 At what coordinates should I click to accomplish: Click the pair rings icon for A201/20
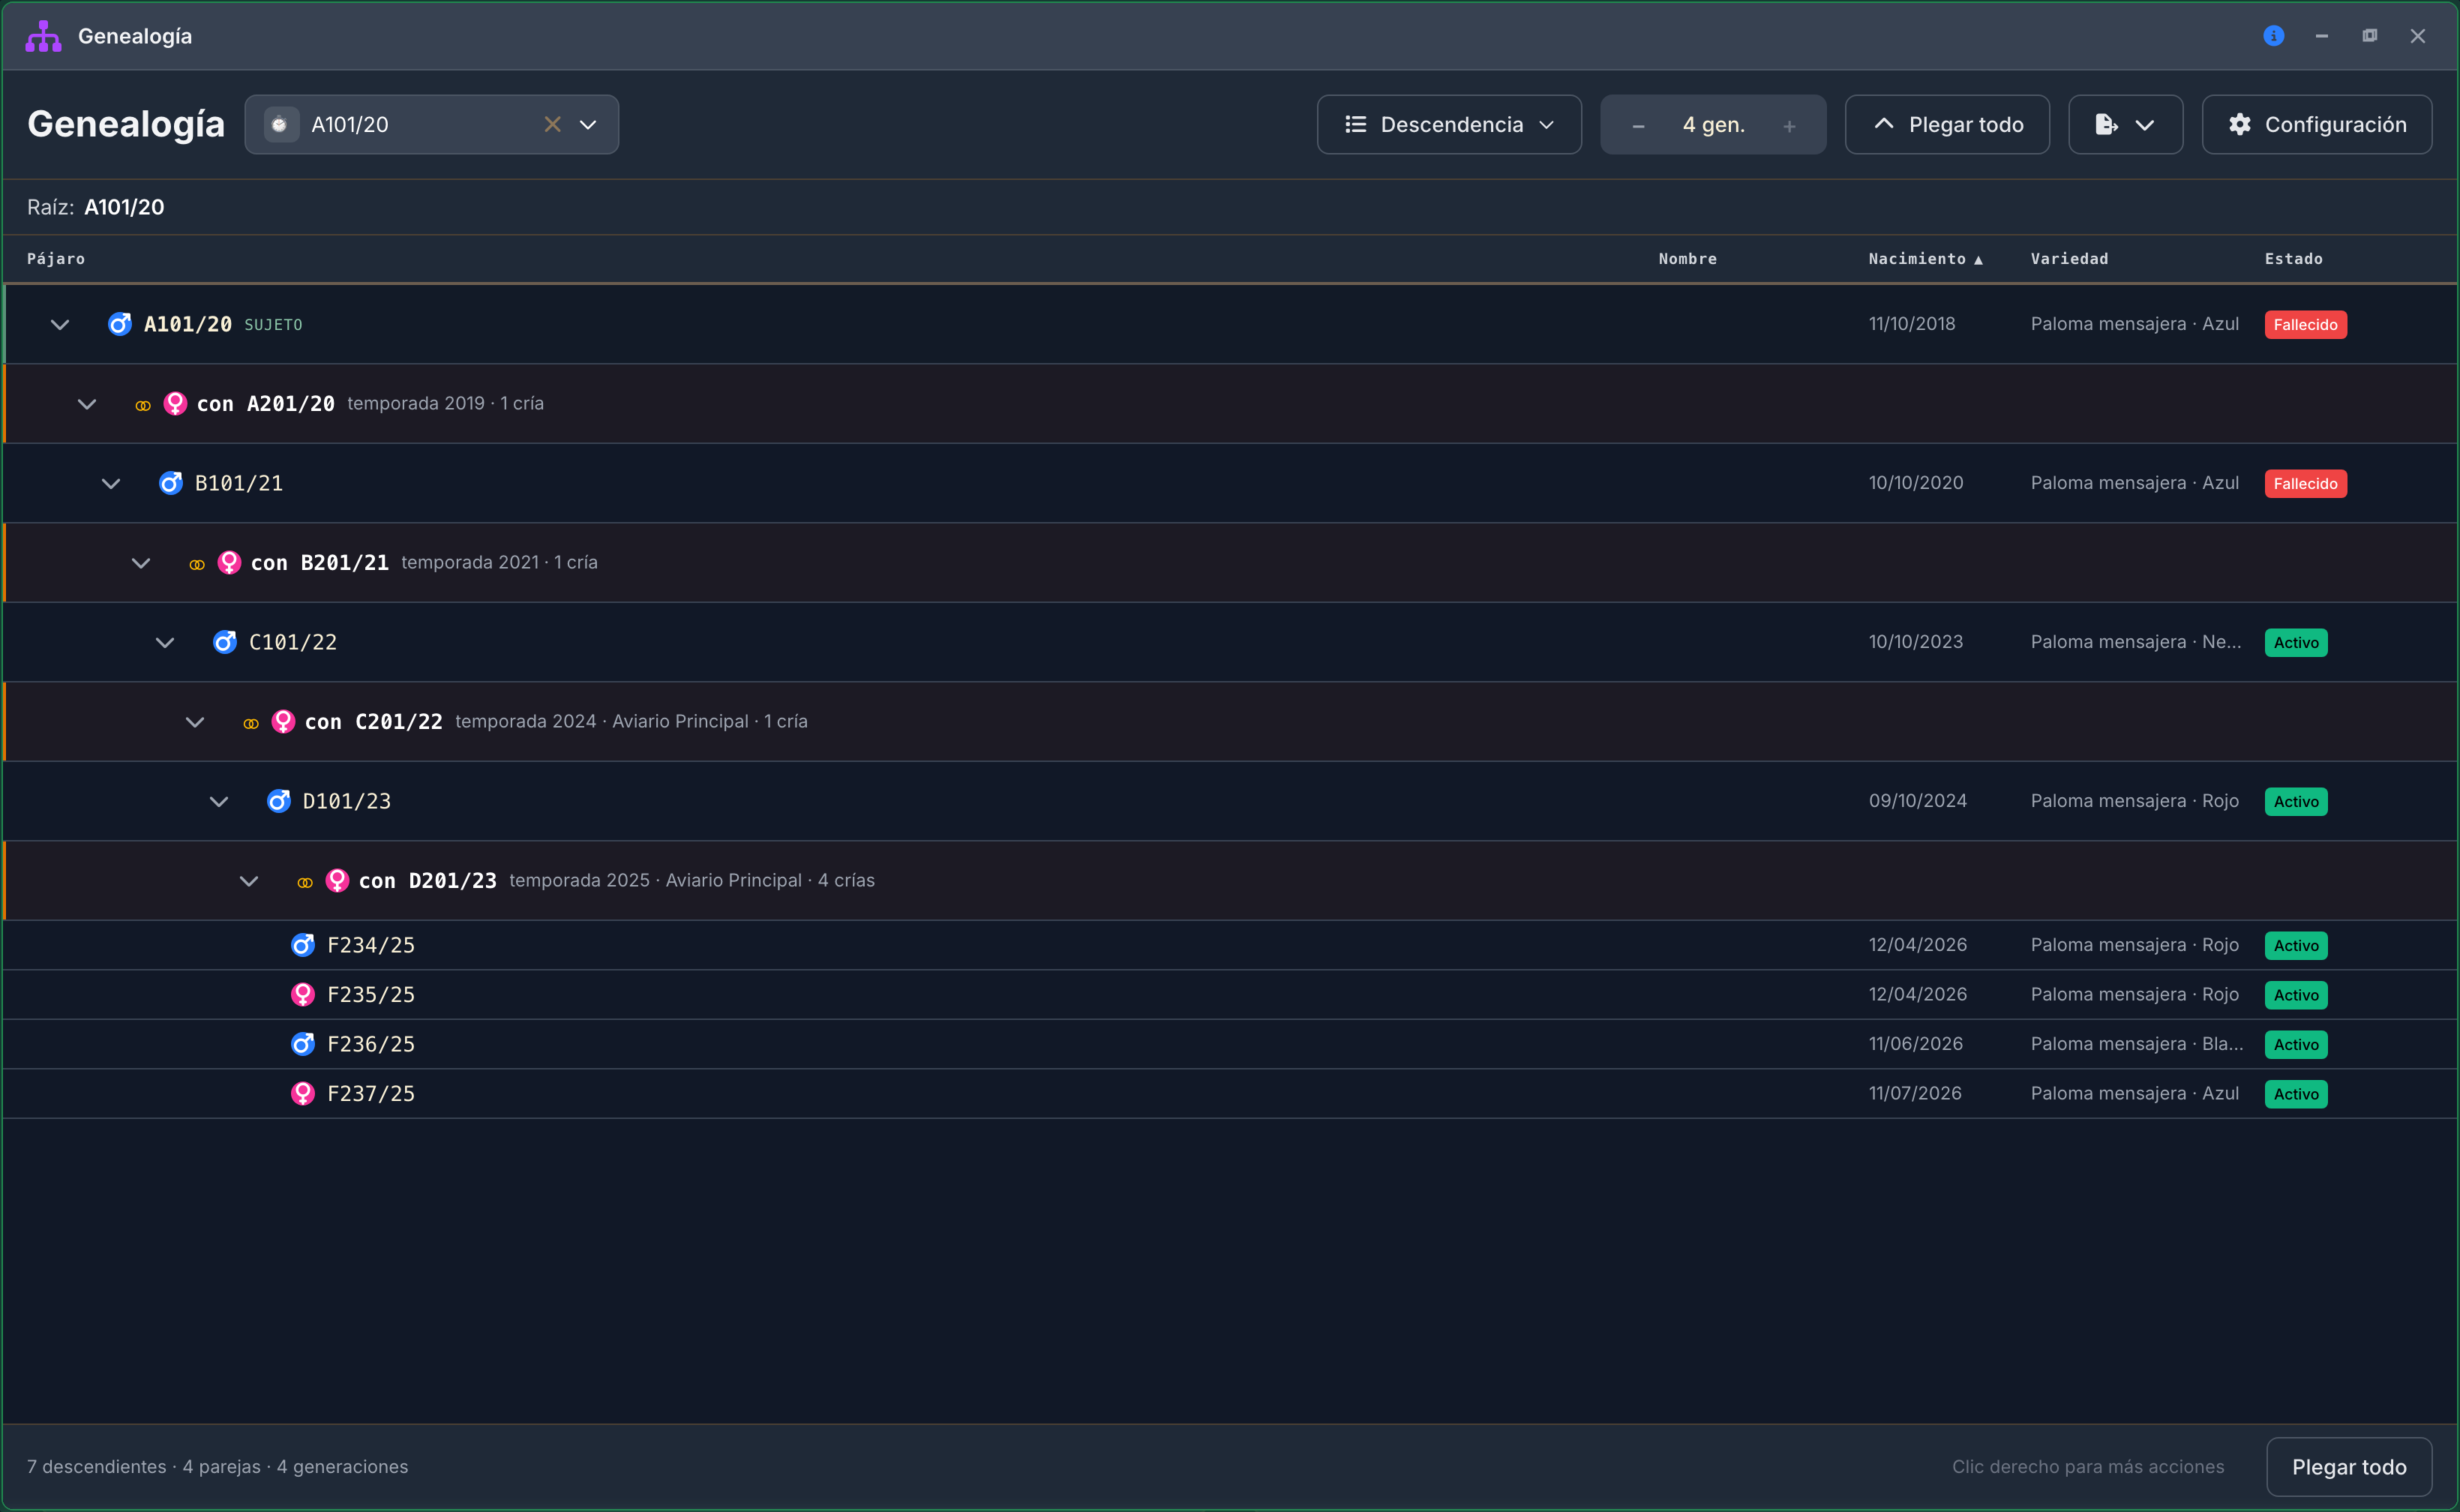click(143, 405)
